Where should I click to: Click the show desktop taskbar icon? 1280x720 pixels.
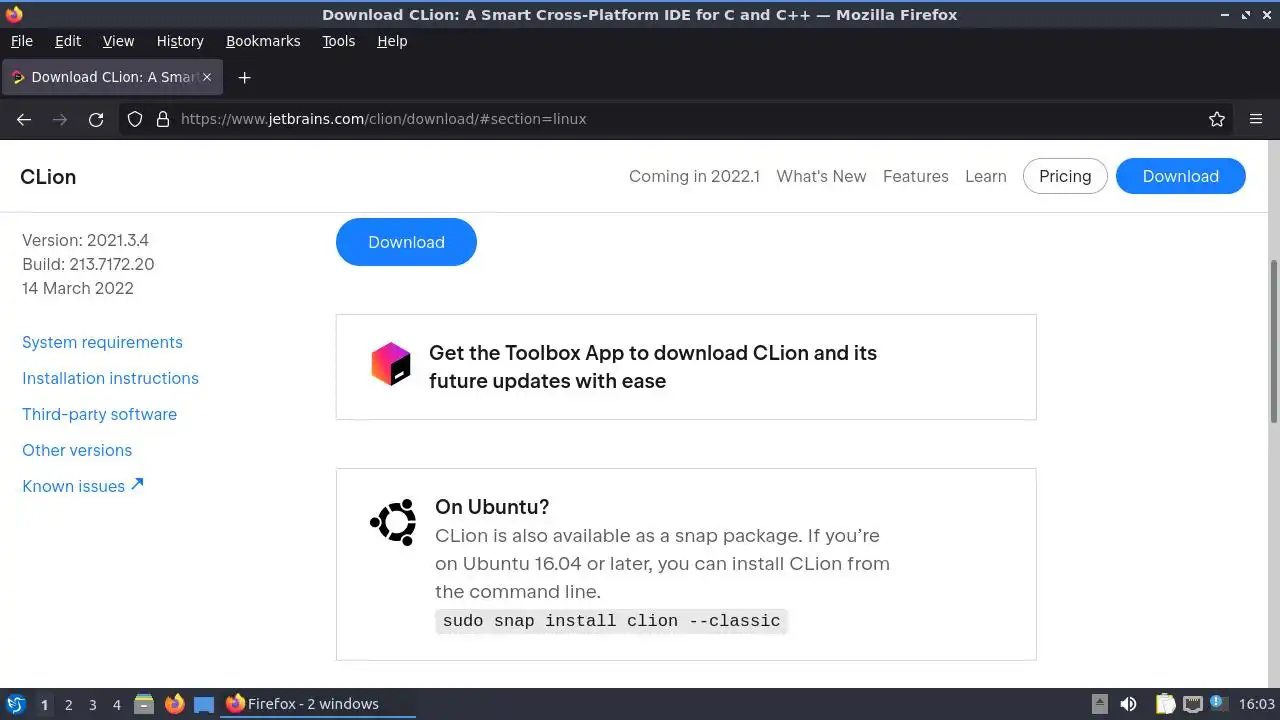tap(204, 704)
